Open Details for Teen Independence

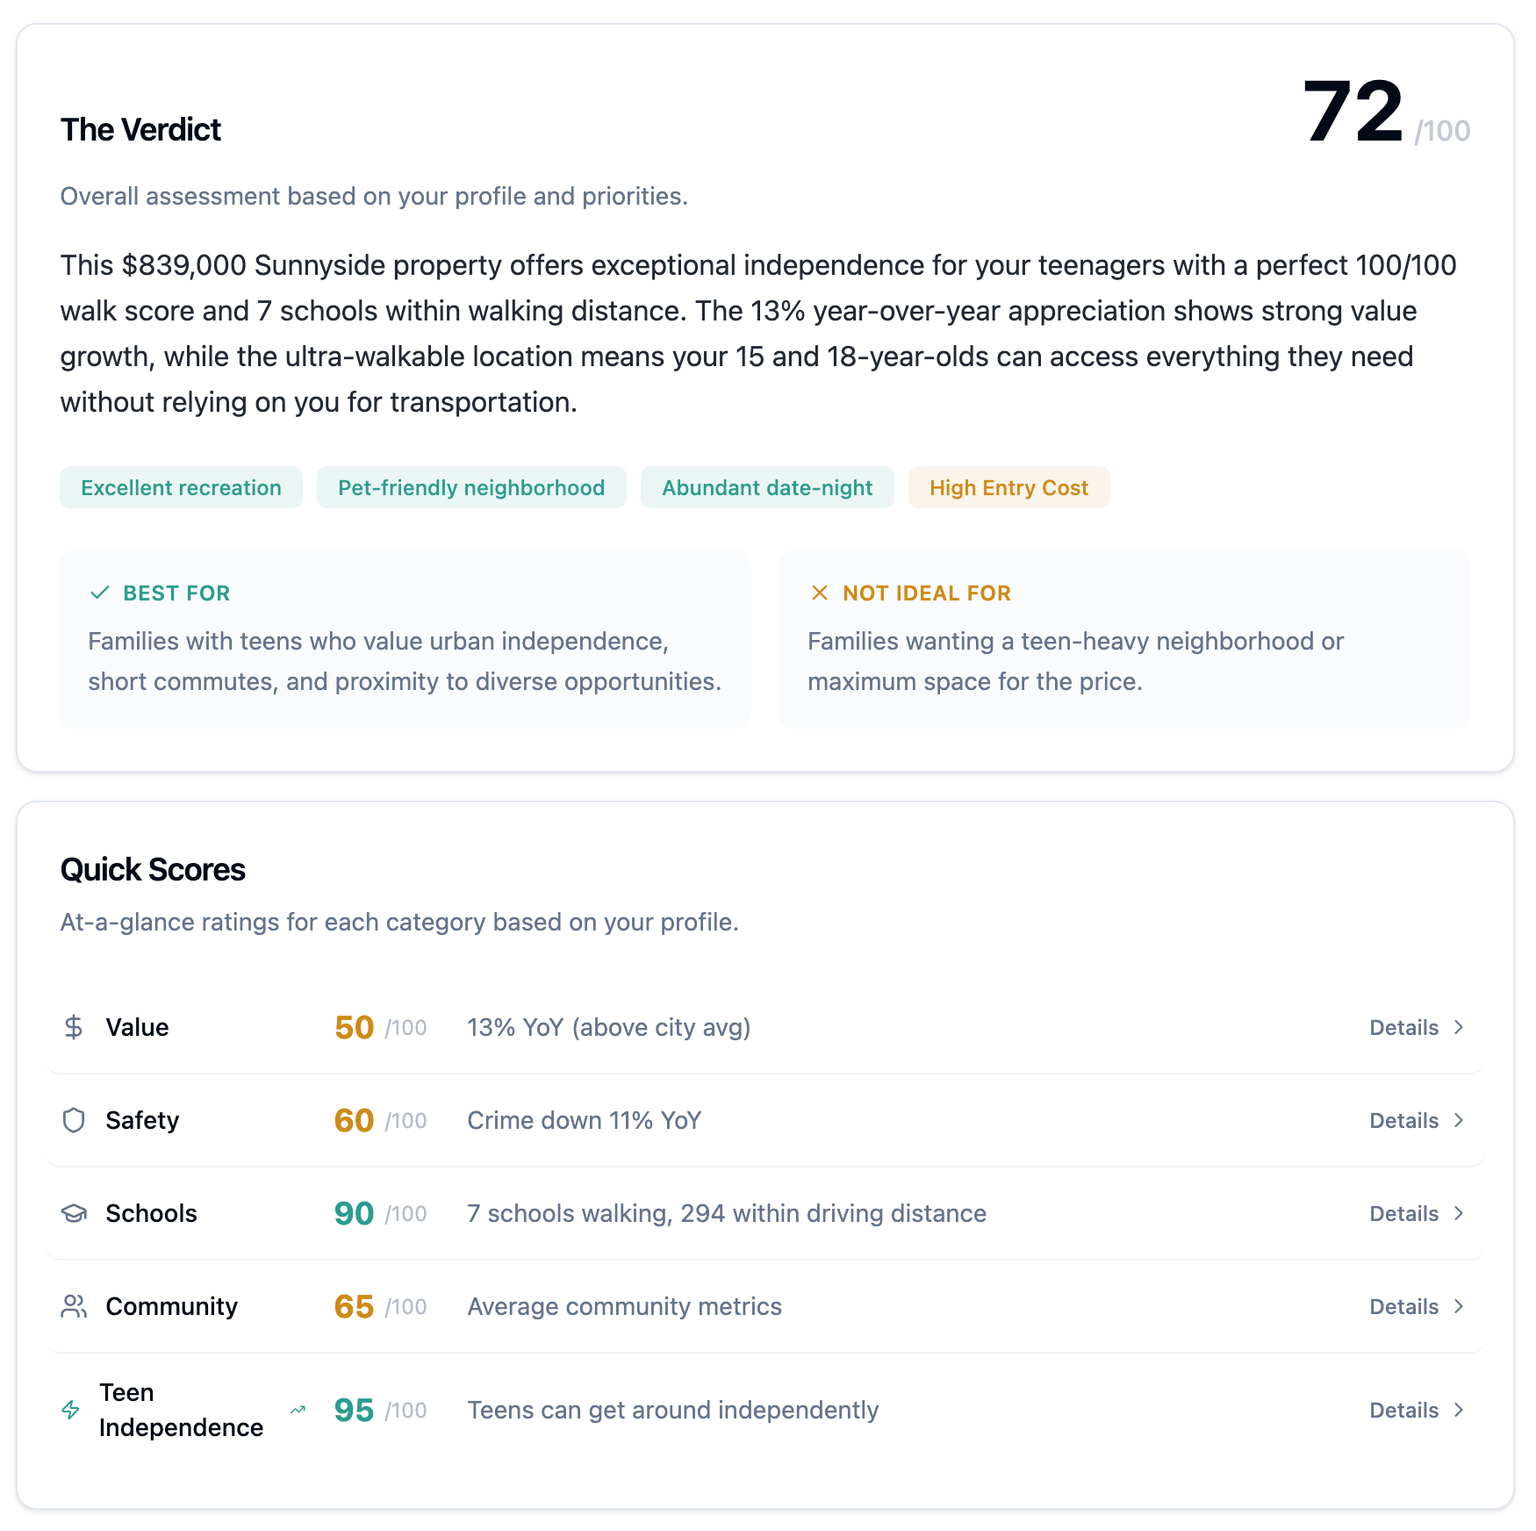click(x=1404, y=1410)
